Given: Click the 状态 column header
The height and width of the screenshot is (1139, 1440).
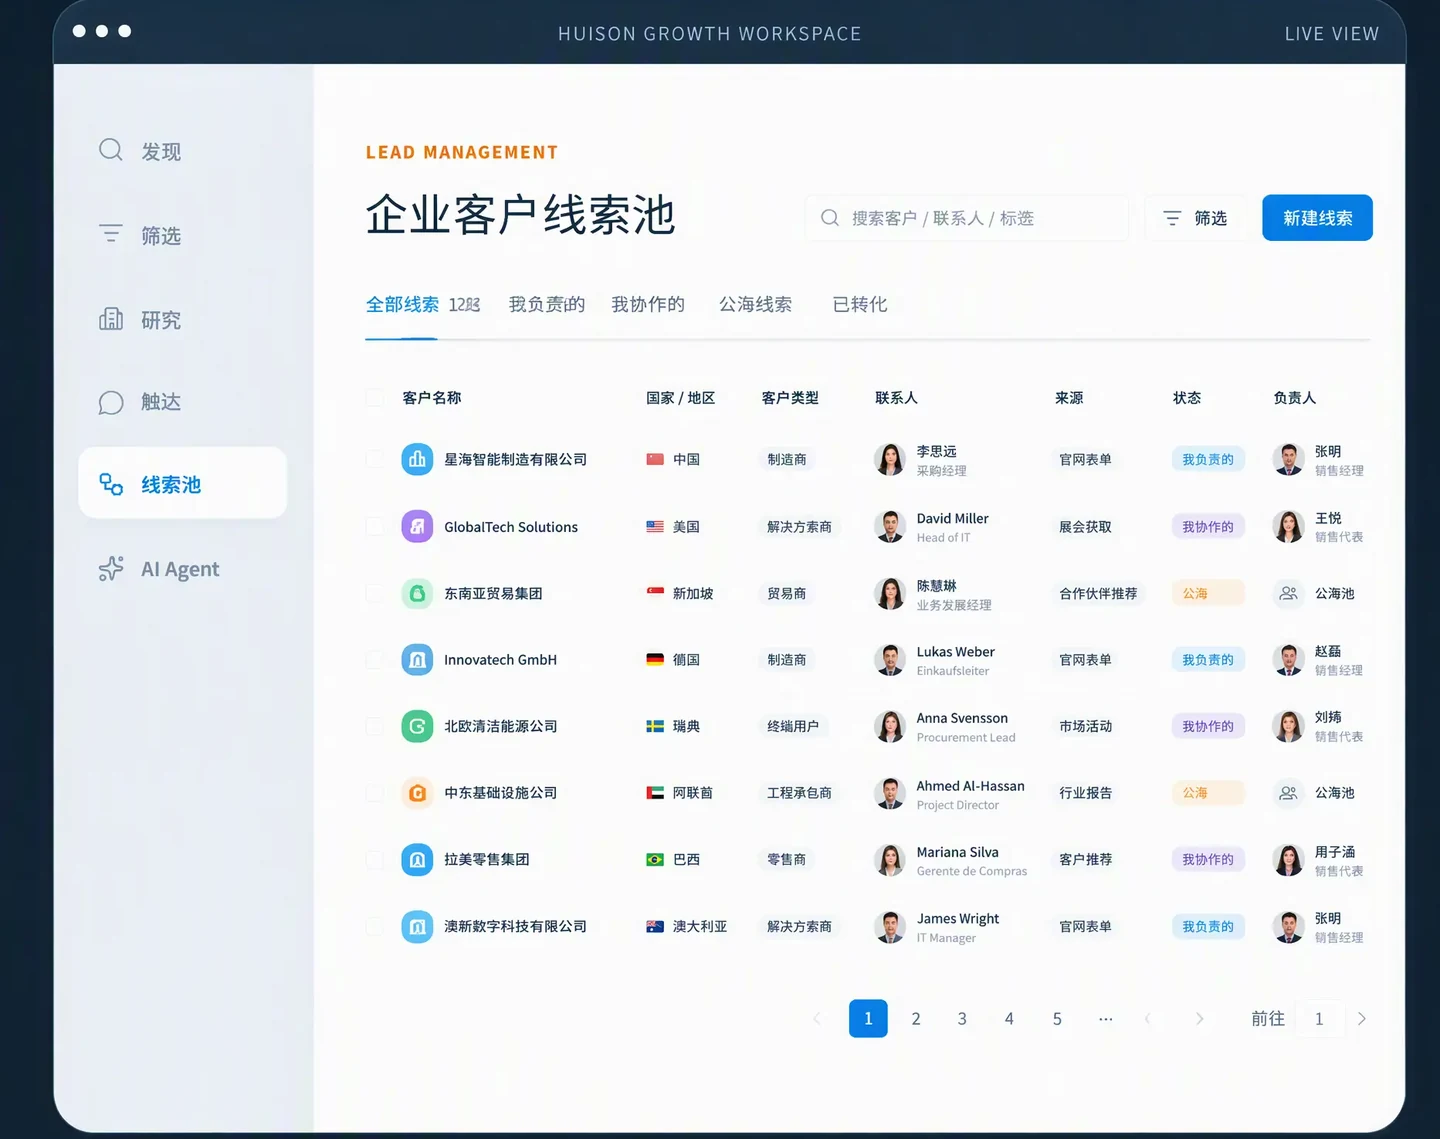Looking at the screenshot, I should (1187, 398).
